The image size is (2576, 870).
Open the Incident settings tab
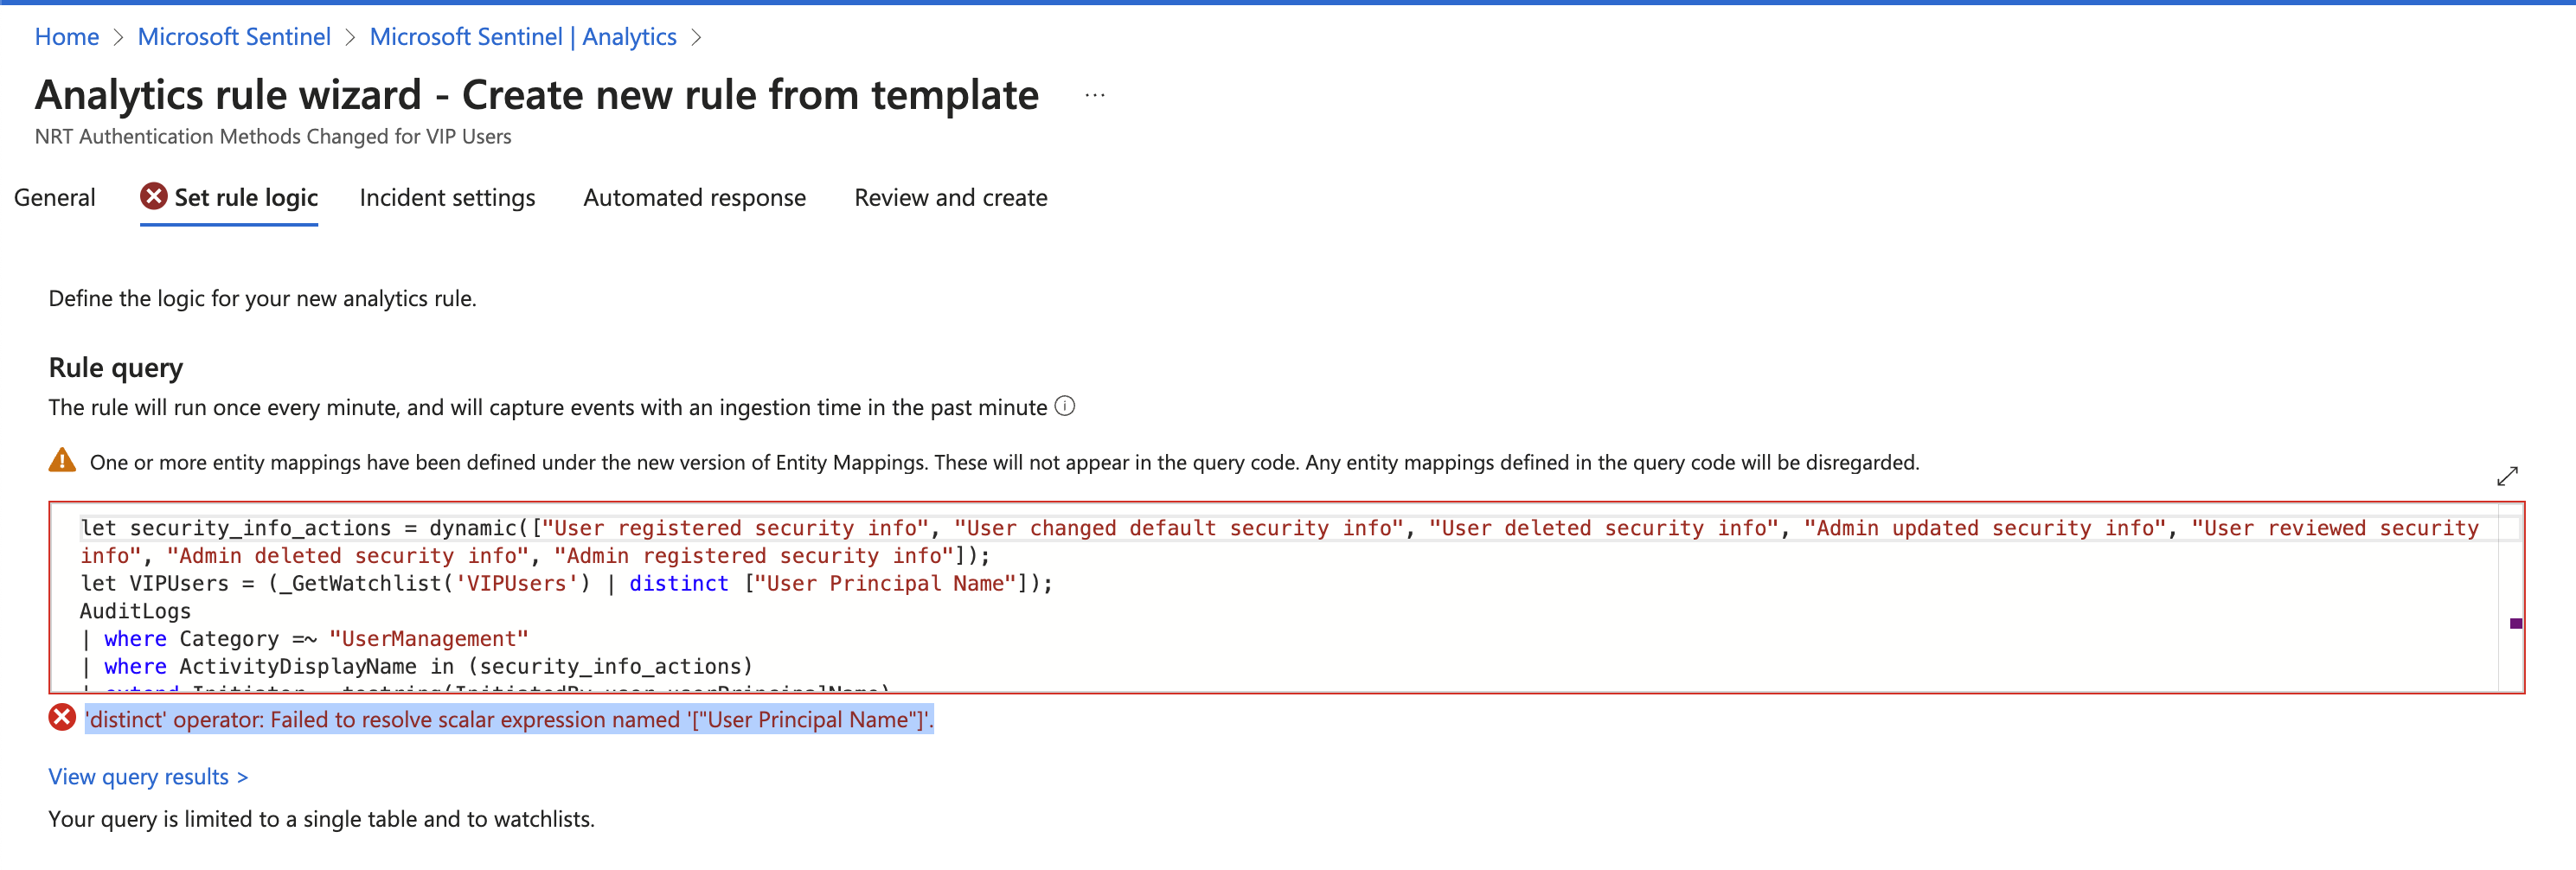point(447,197)
